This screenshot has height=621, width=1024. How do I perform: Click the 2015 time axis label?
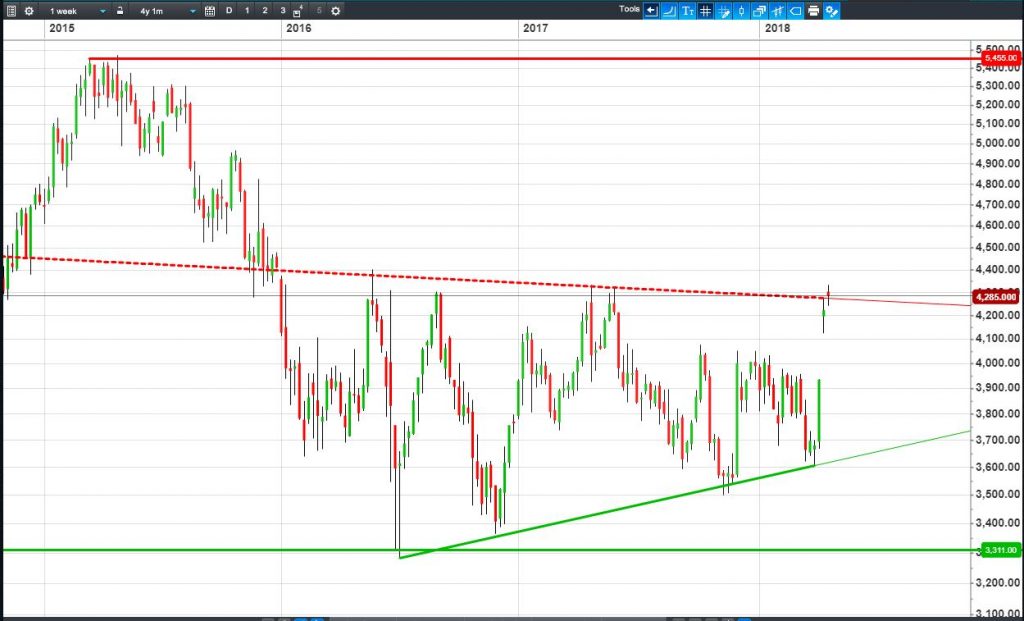62,28
